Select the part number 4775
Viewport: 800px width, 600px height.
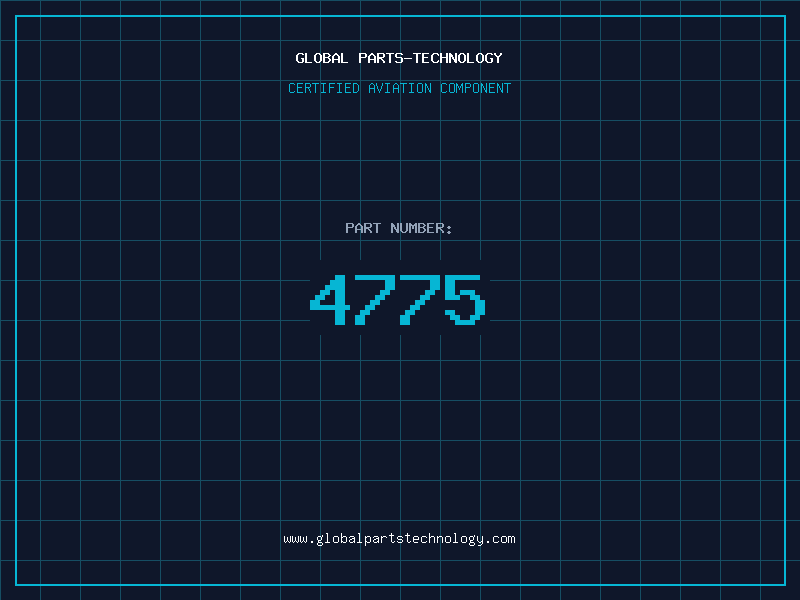pos(398,299)
